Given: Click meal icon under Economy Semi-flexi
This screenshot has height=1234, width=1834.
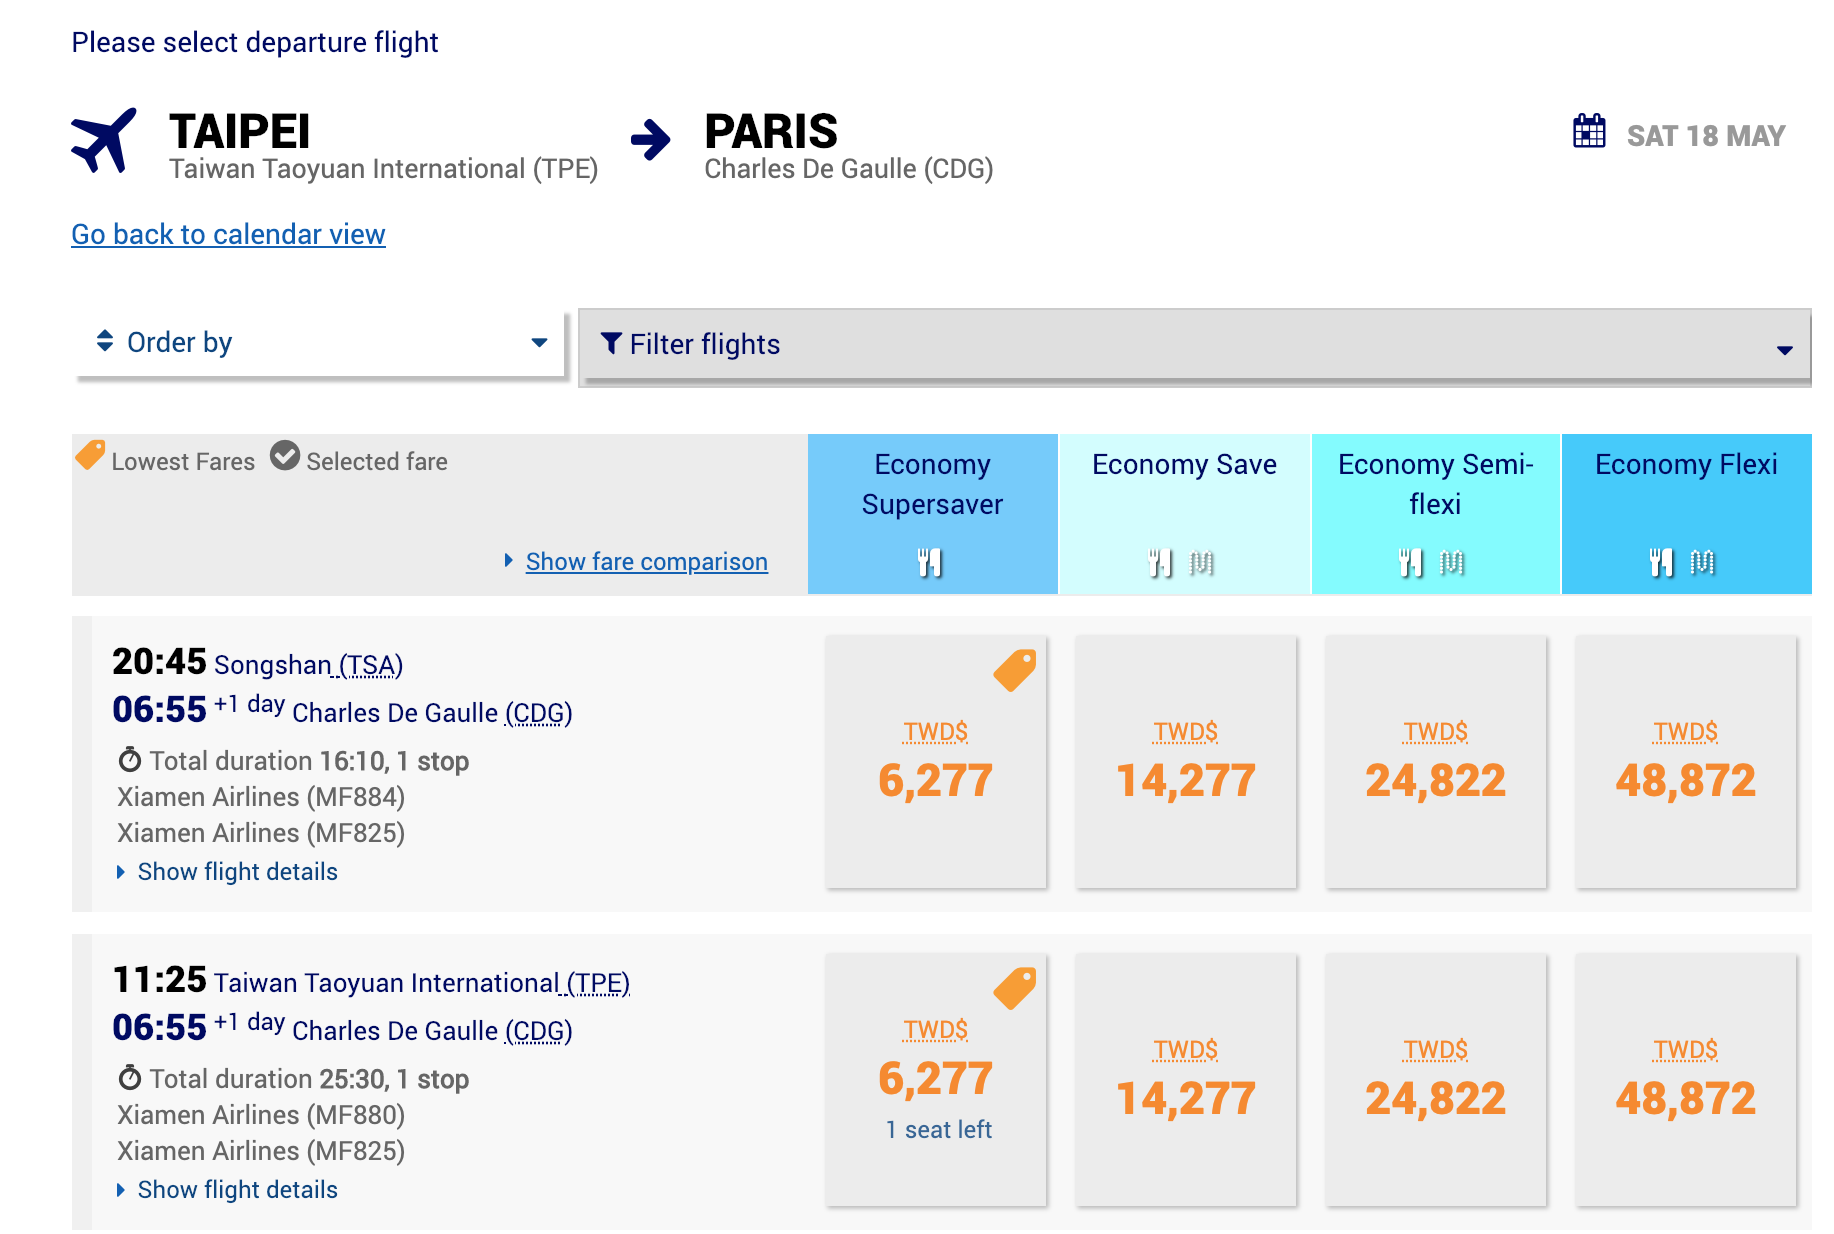Looking at the screenshot, I should 1410,563.
